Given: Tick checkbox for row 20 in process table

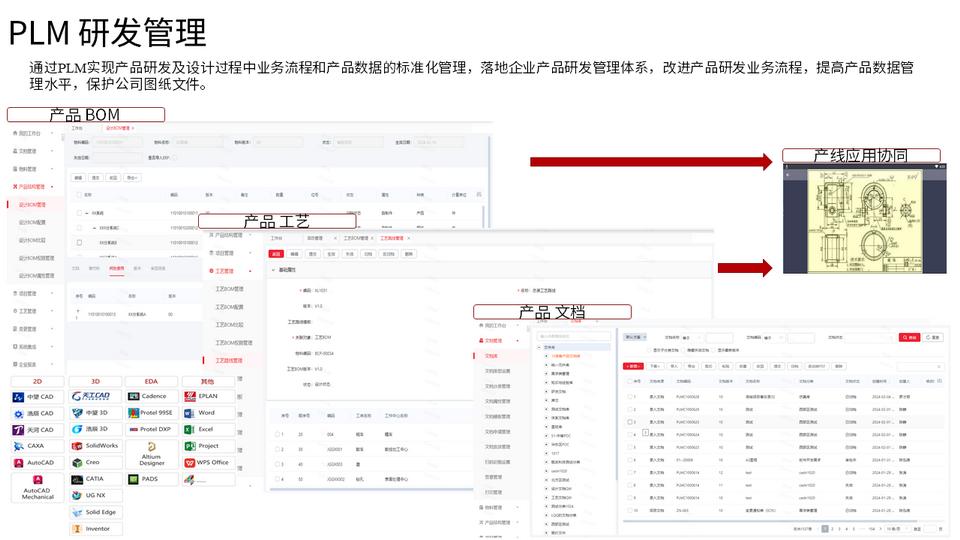Looking at the screenshot, I should 277,434.
